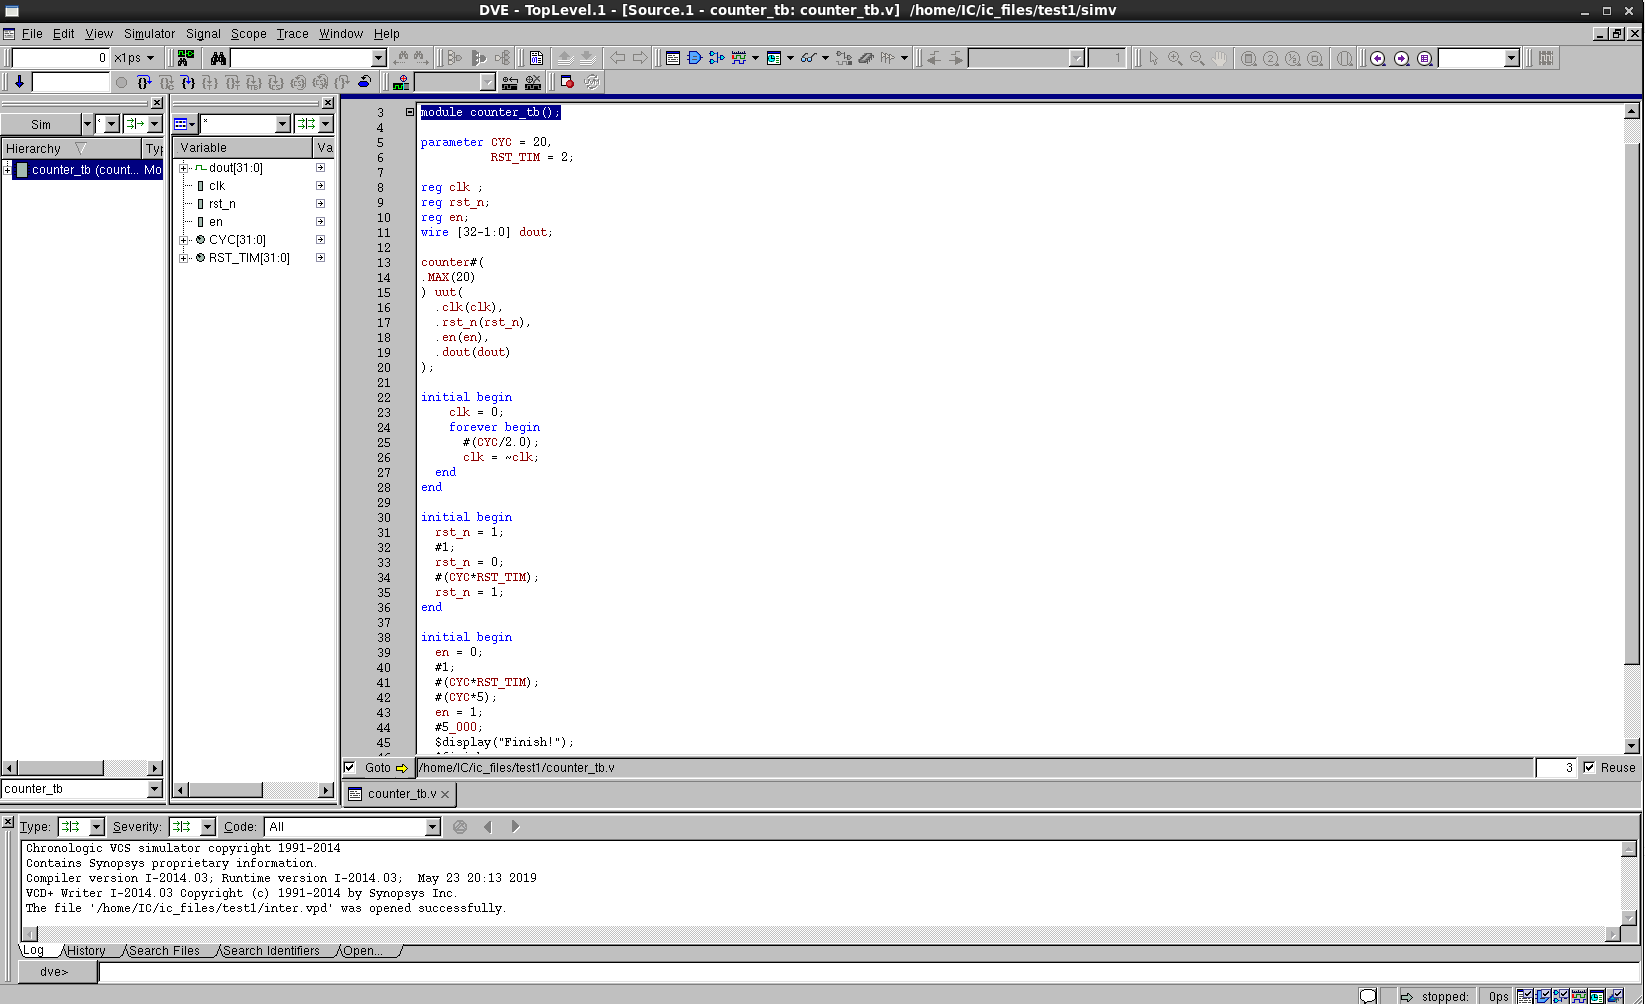The height and width of the screenshot is (1004, 1645).
Task: Click the binoculars search icon
Action: click(x=218, y=58)
